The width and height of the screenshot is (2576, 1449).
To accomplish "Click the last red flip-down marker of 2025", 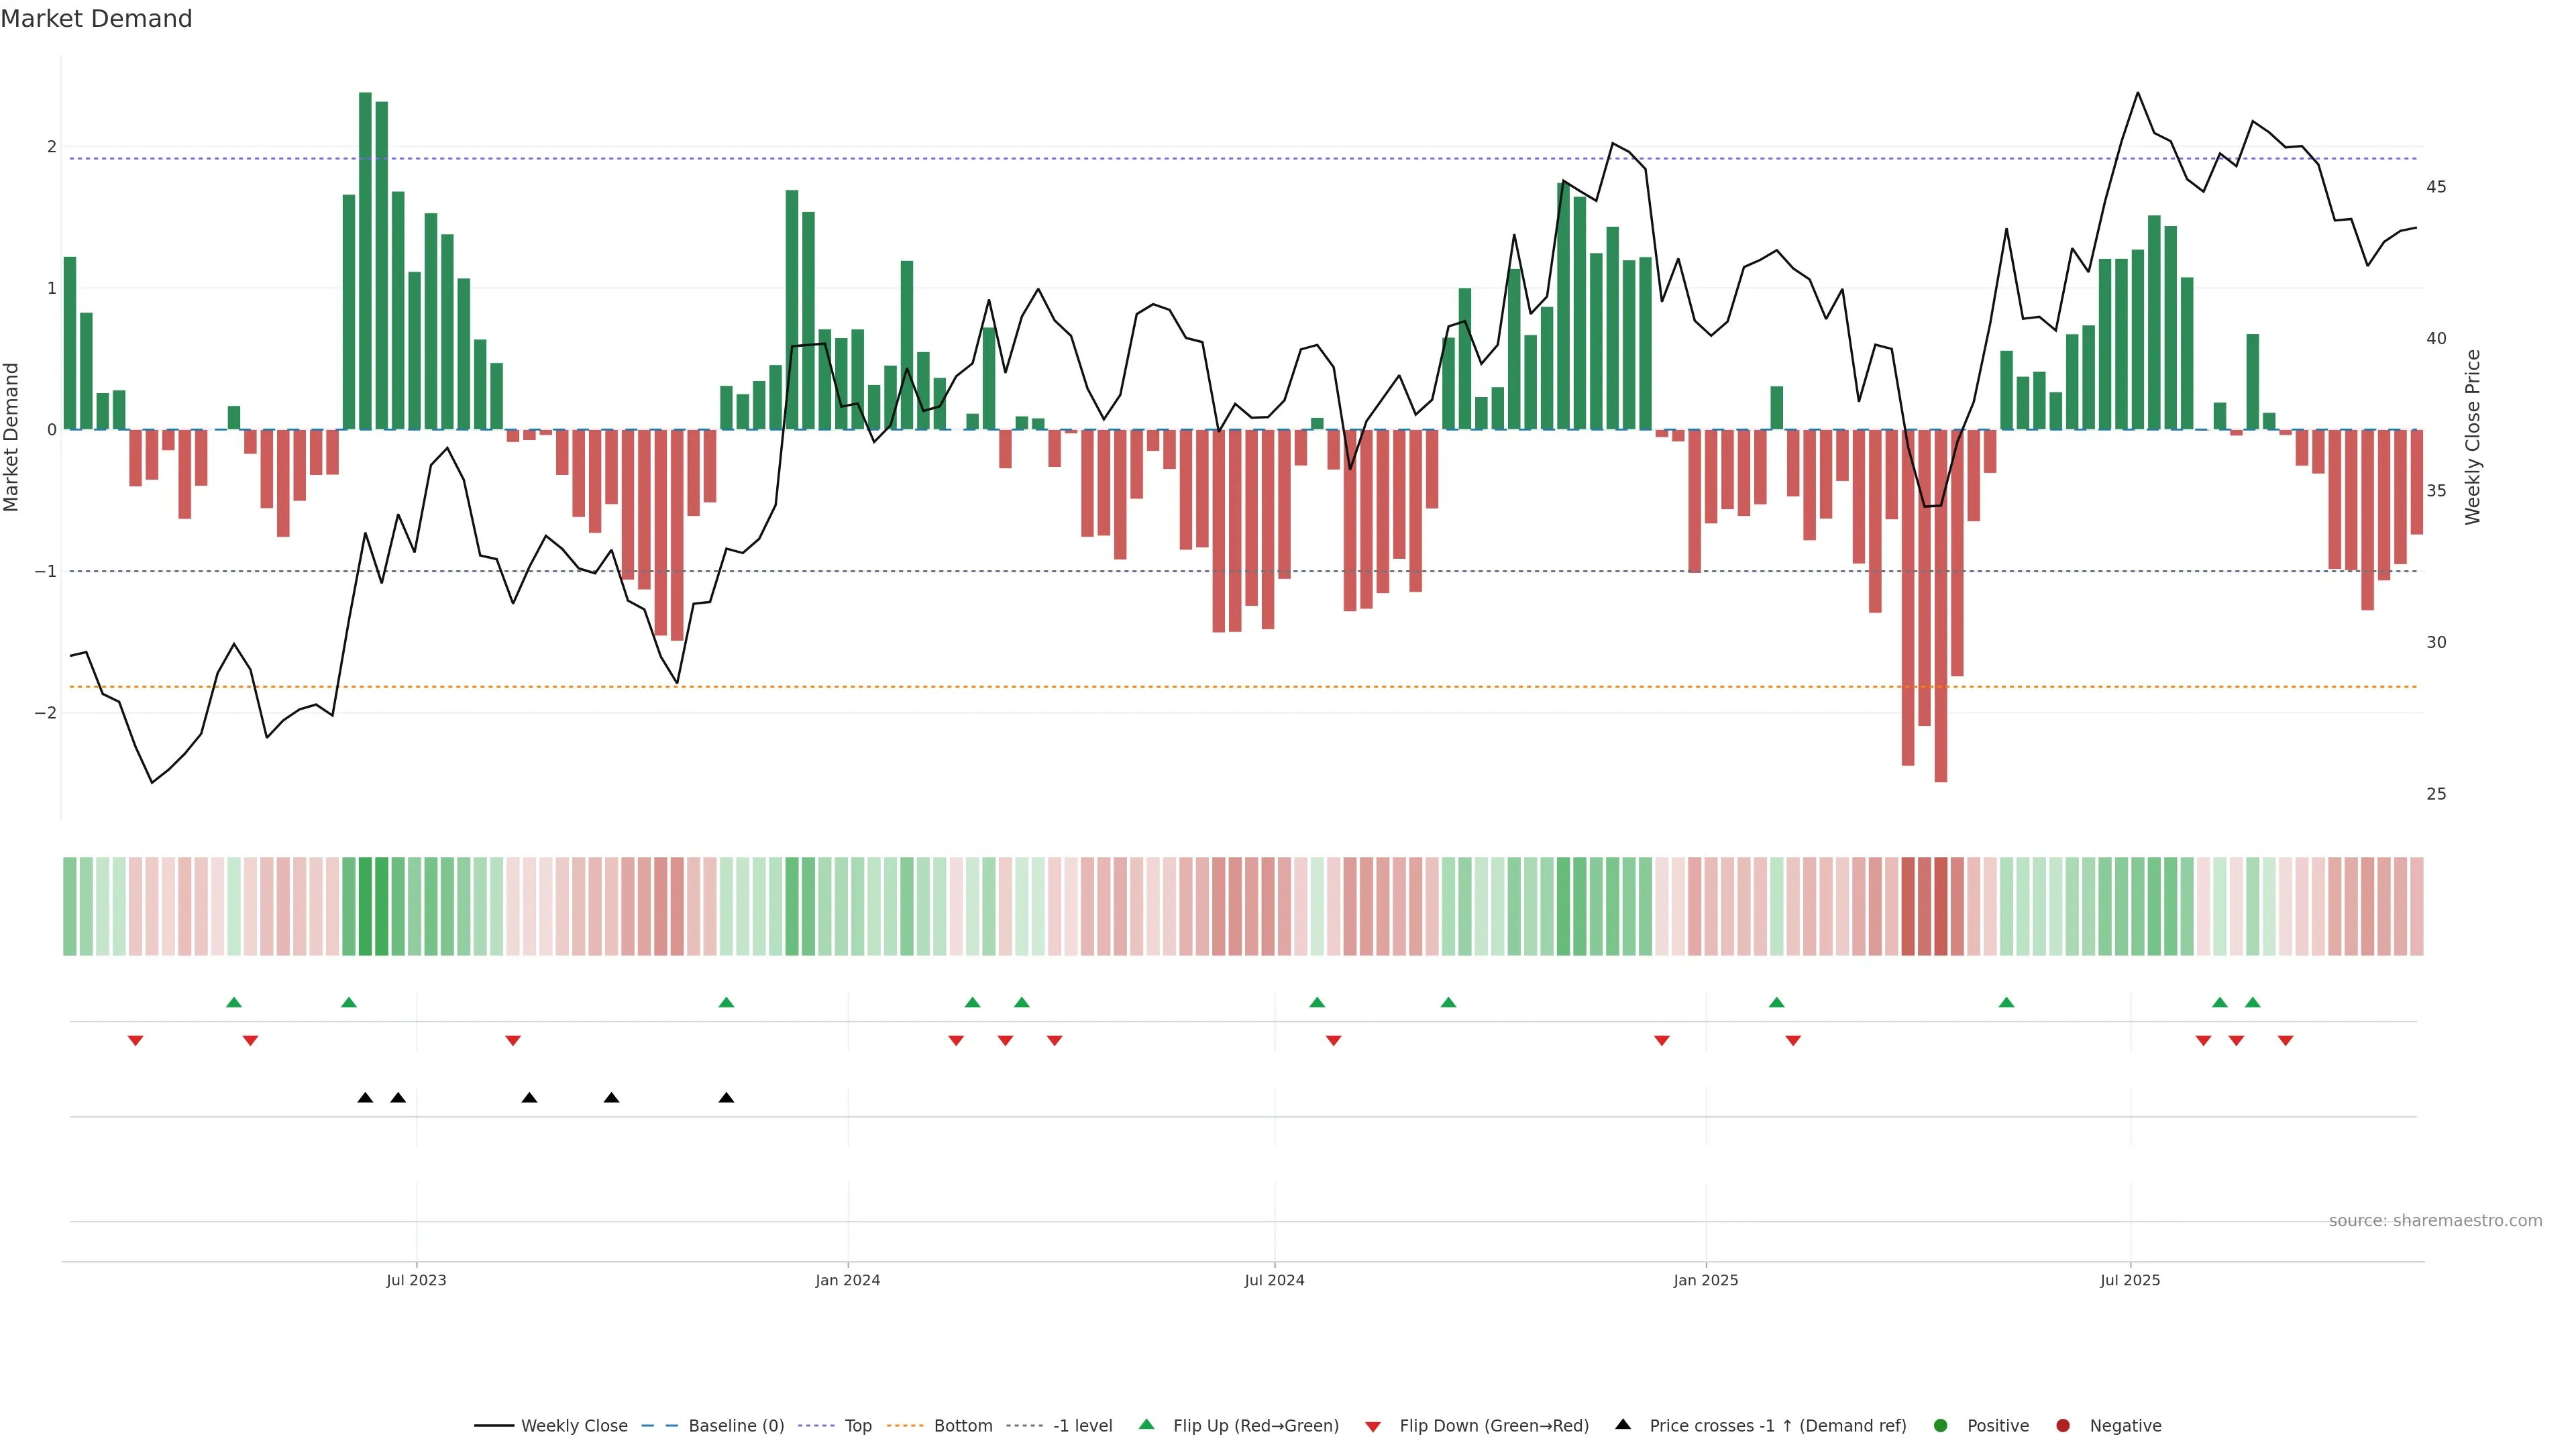I will point(2285,1041).
